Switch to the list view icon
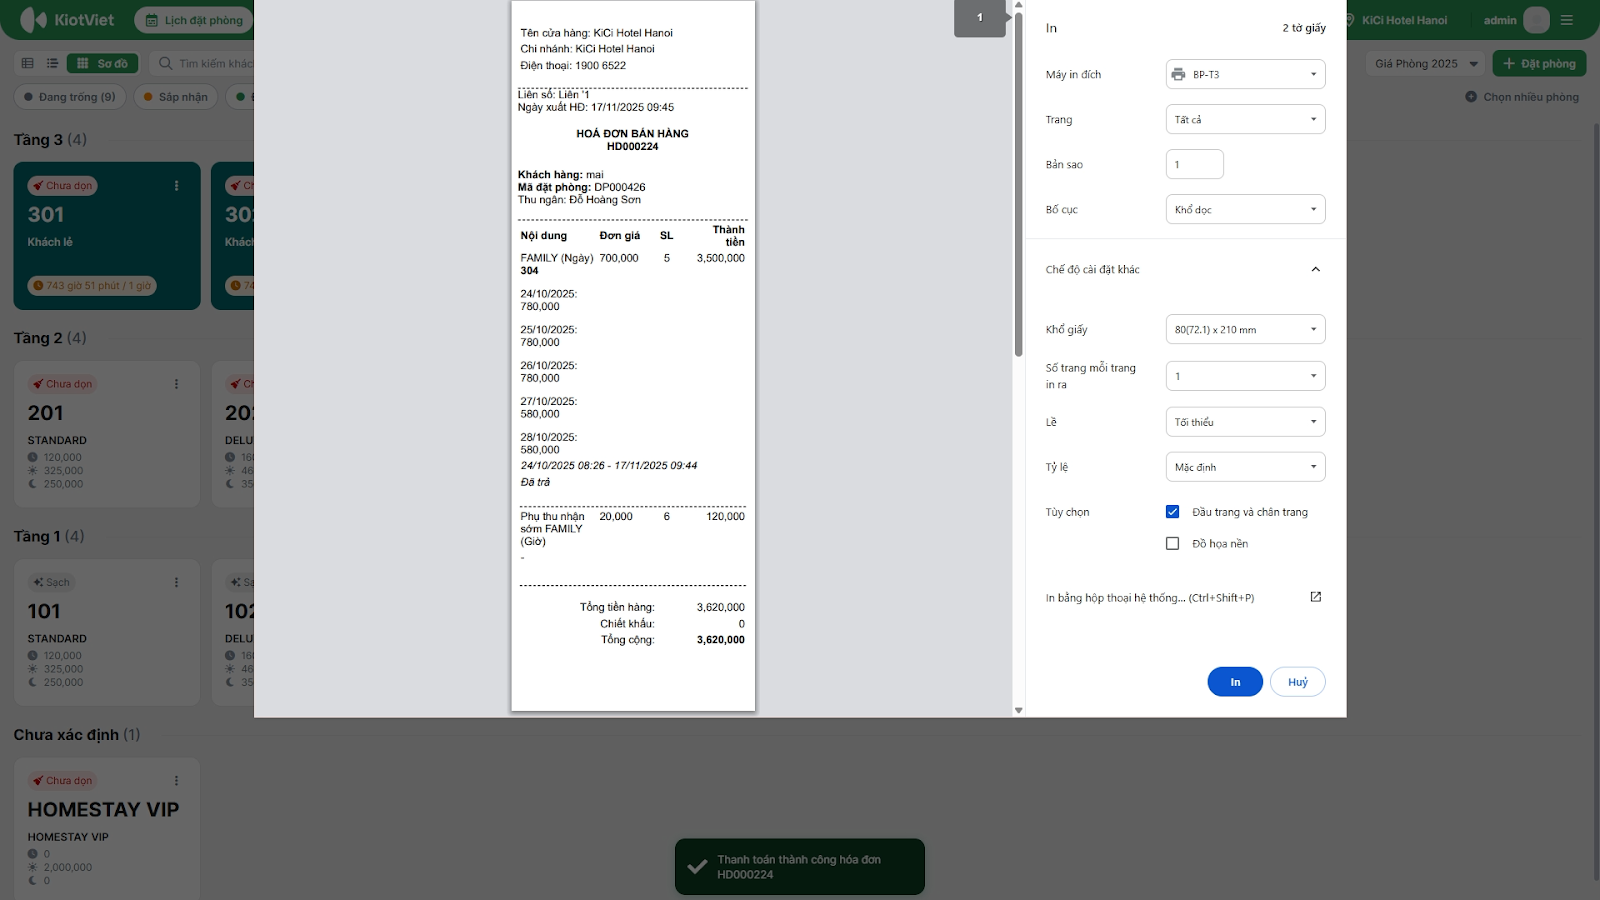 tap(52, 63)
